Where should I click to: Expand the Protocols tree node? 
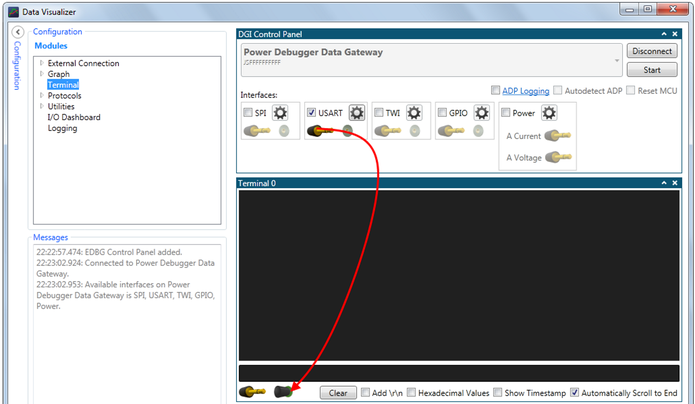[x=42, y=95]
